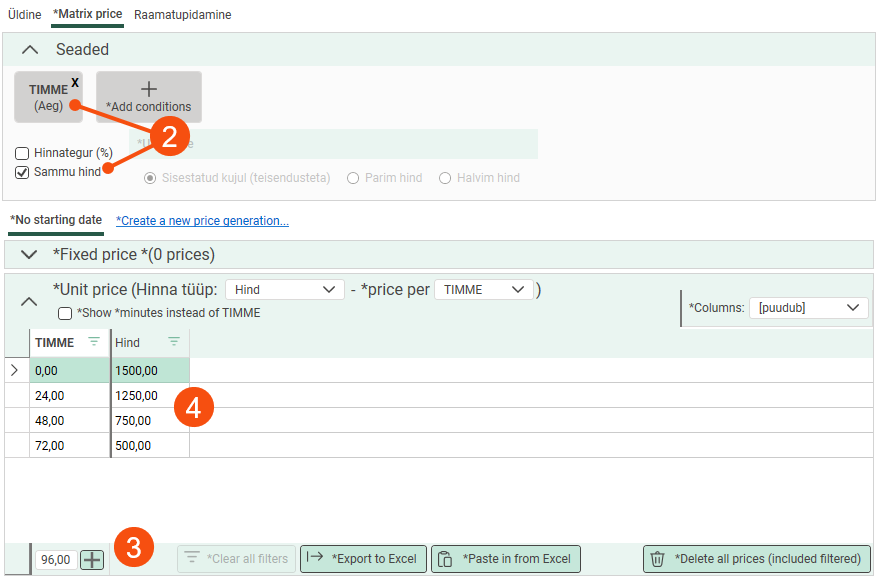The height and width of the screenshot is (578, 876).
Task: Open the Columns [puudub] dropdown
Action: click(808, 308)
